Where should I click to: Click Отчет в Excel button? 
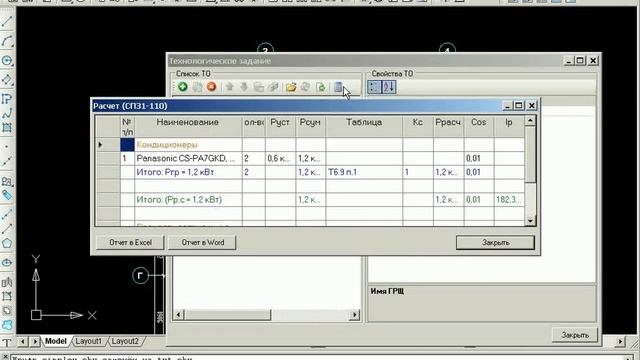point(131,242)
